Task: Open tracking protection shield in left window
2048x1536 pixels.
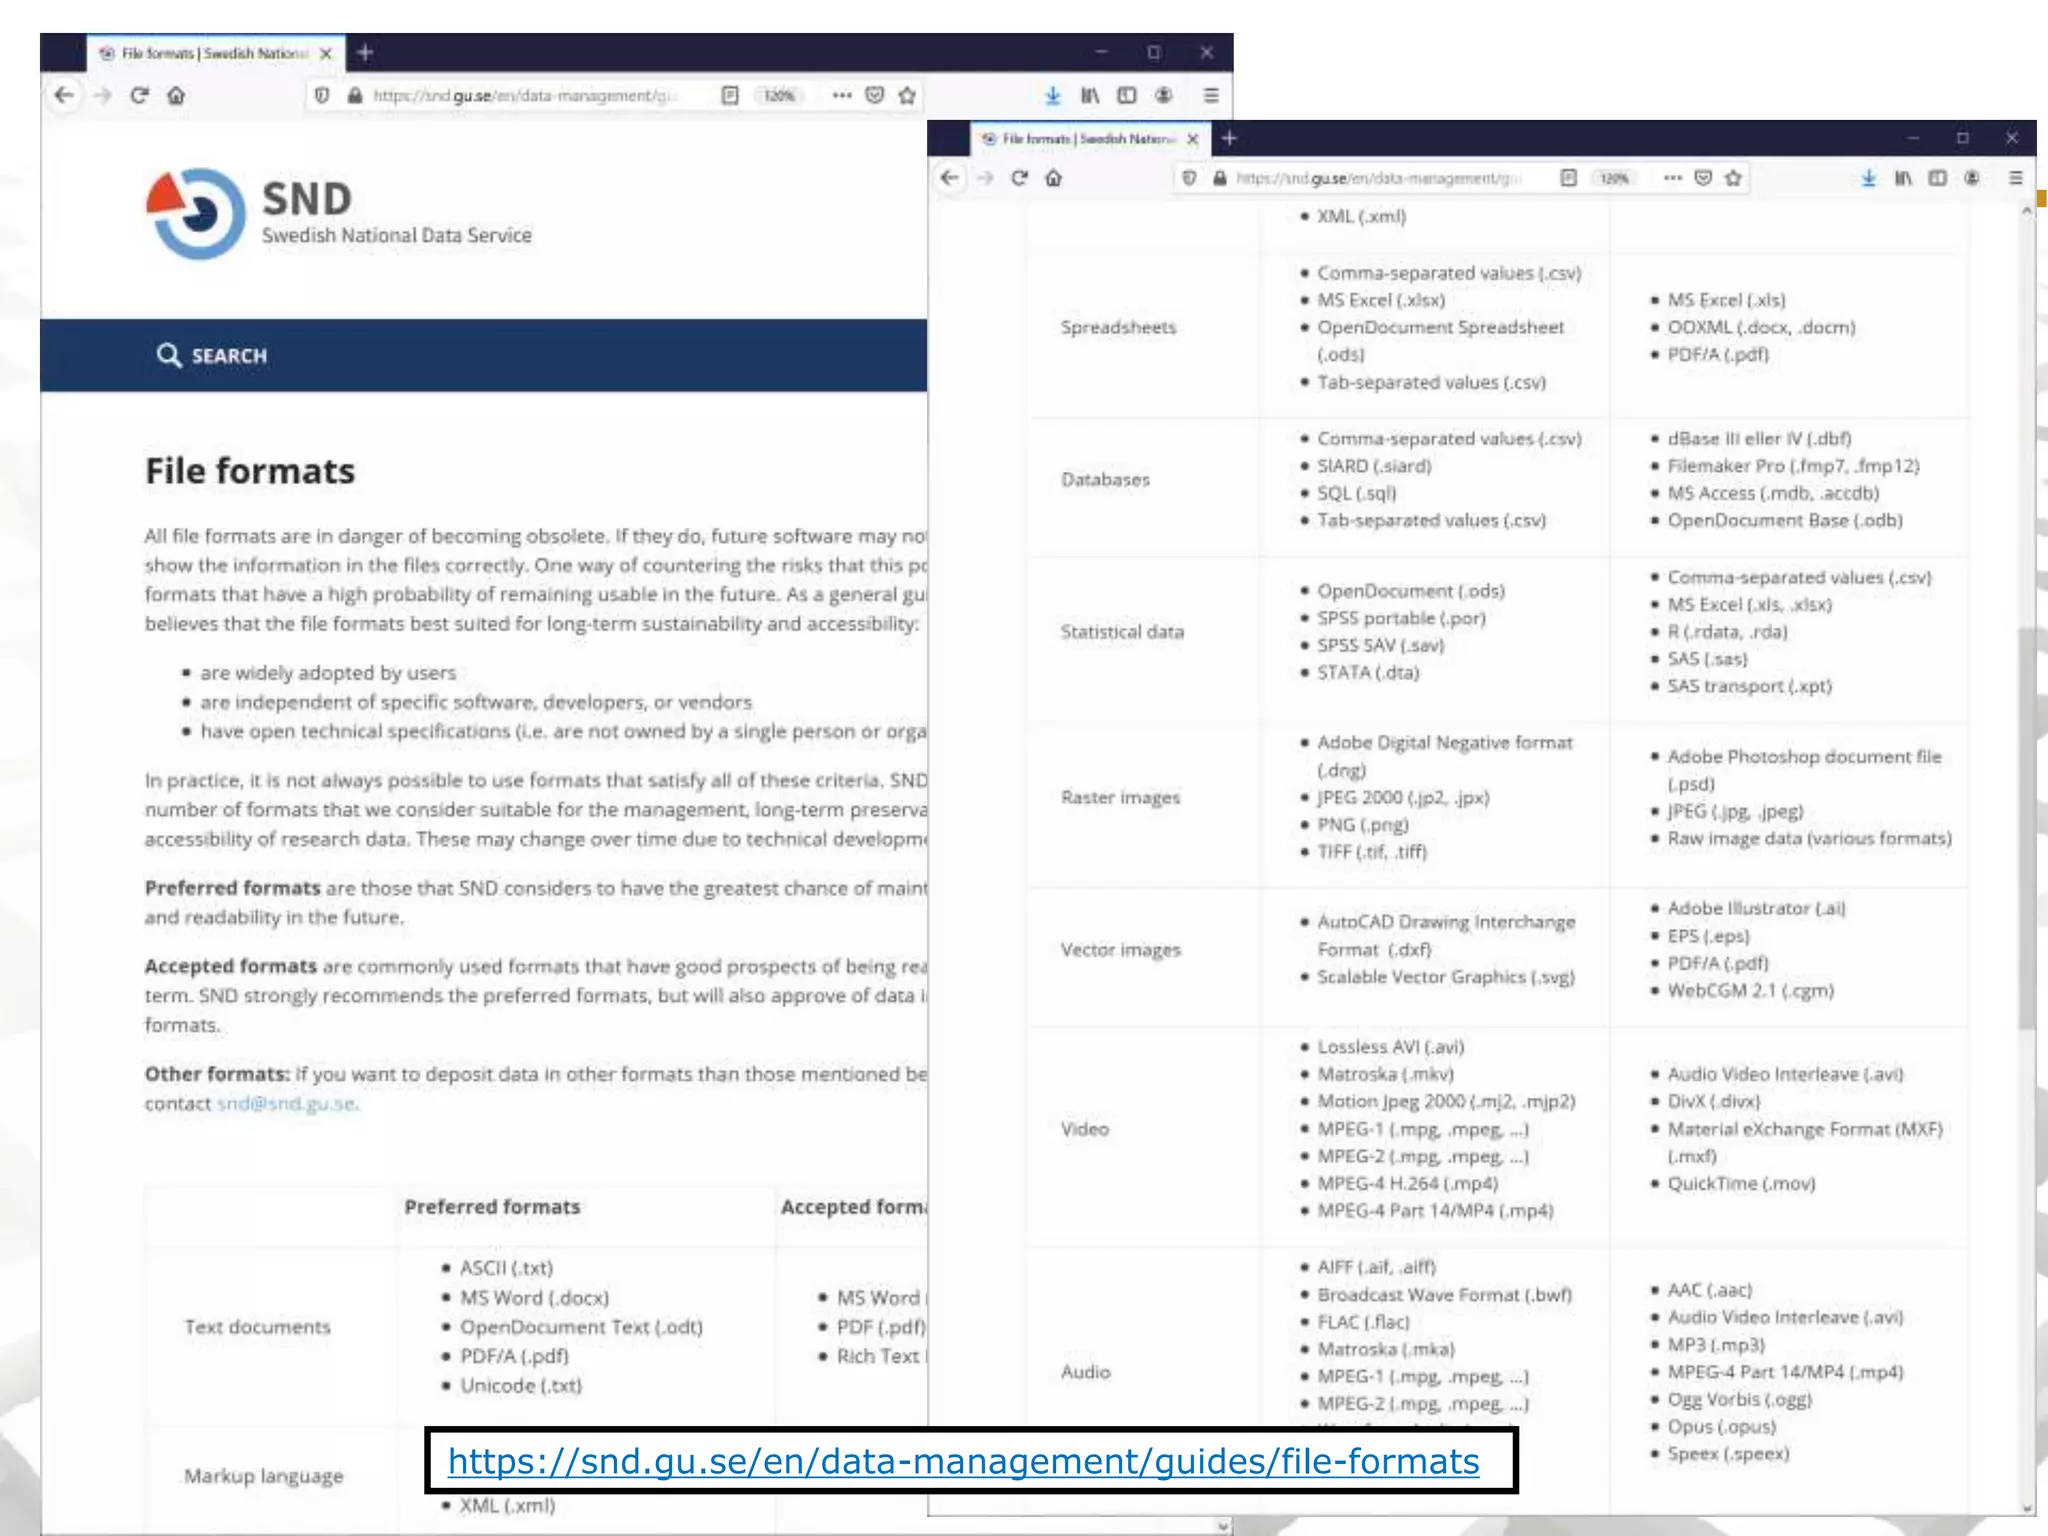Action: (x=322, y=95)
